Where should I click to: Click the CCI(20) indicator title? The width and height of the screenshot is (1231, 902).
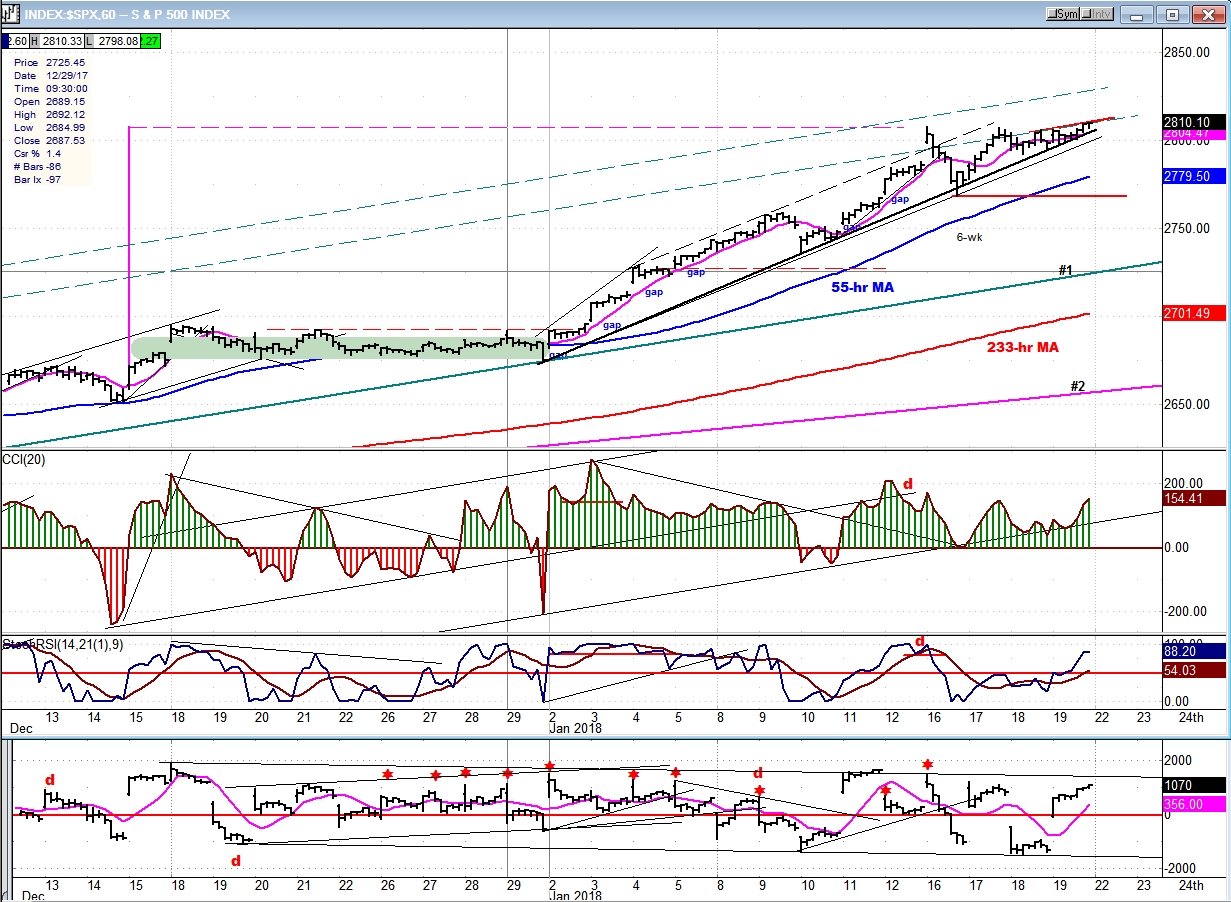tap(26, 459)
